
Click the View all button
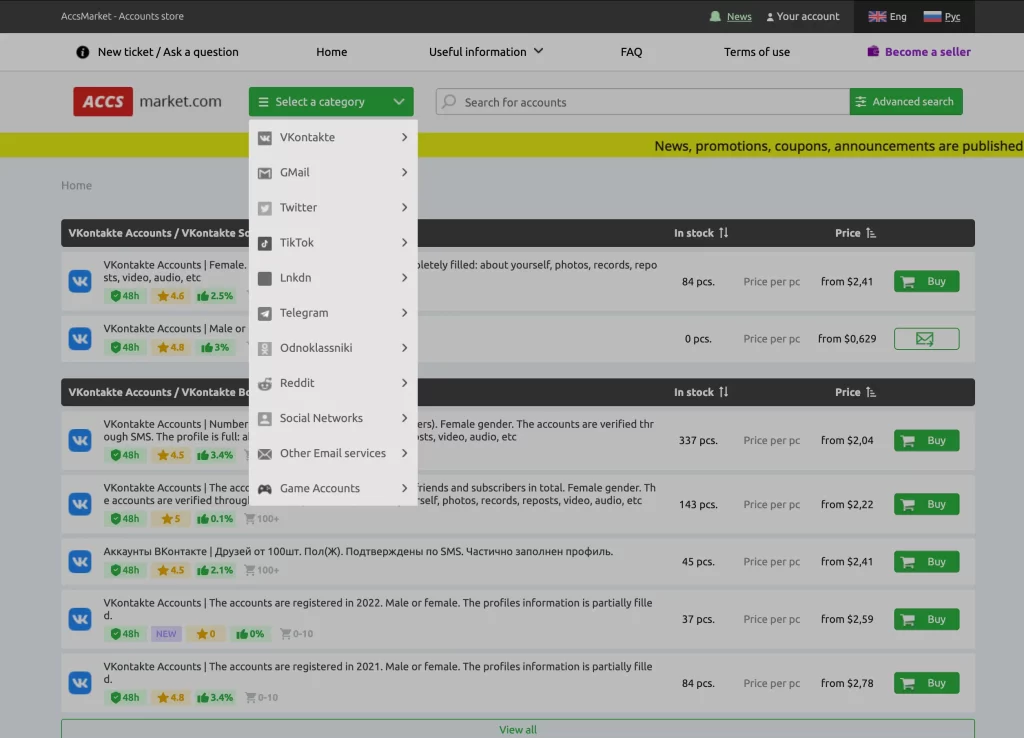coord(517,729)
